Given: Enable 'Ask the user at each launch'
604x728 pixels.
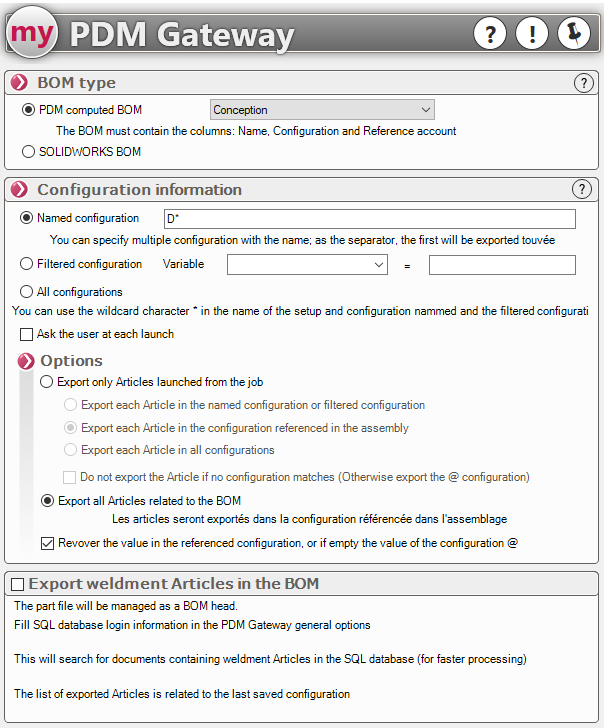Looking at the screenshot, I should [27, 334].
